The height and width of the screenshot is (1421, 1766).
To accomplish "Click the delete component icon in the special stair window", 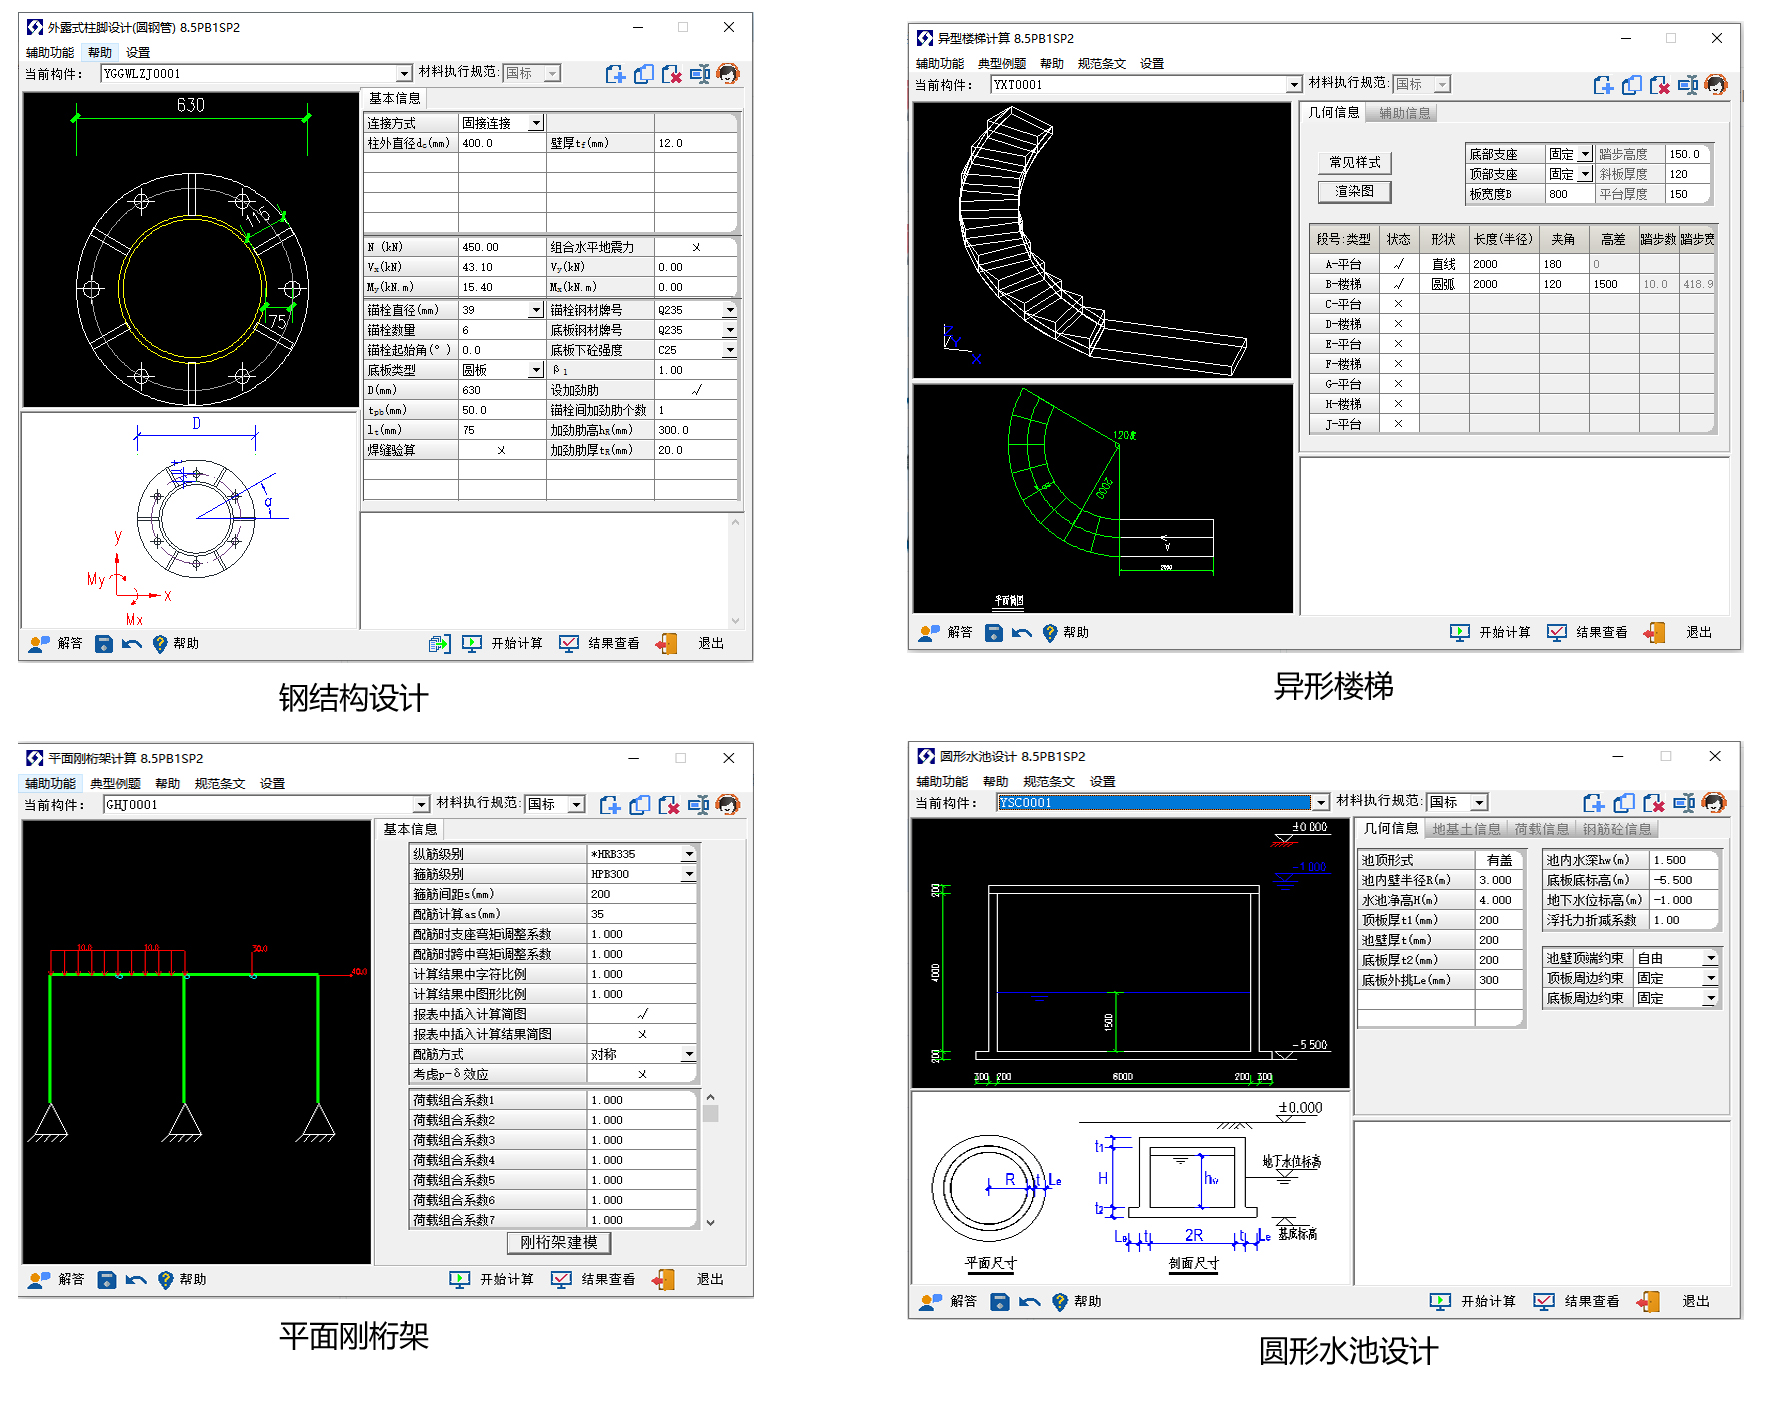I will coord(1659,85).
